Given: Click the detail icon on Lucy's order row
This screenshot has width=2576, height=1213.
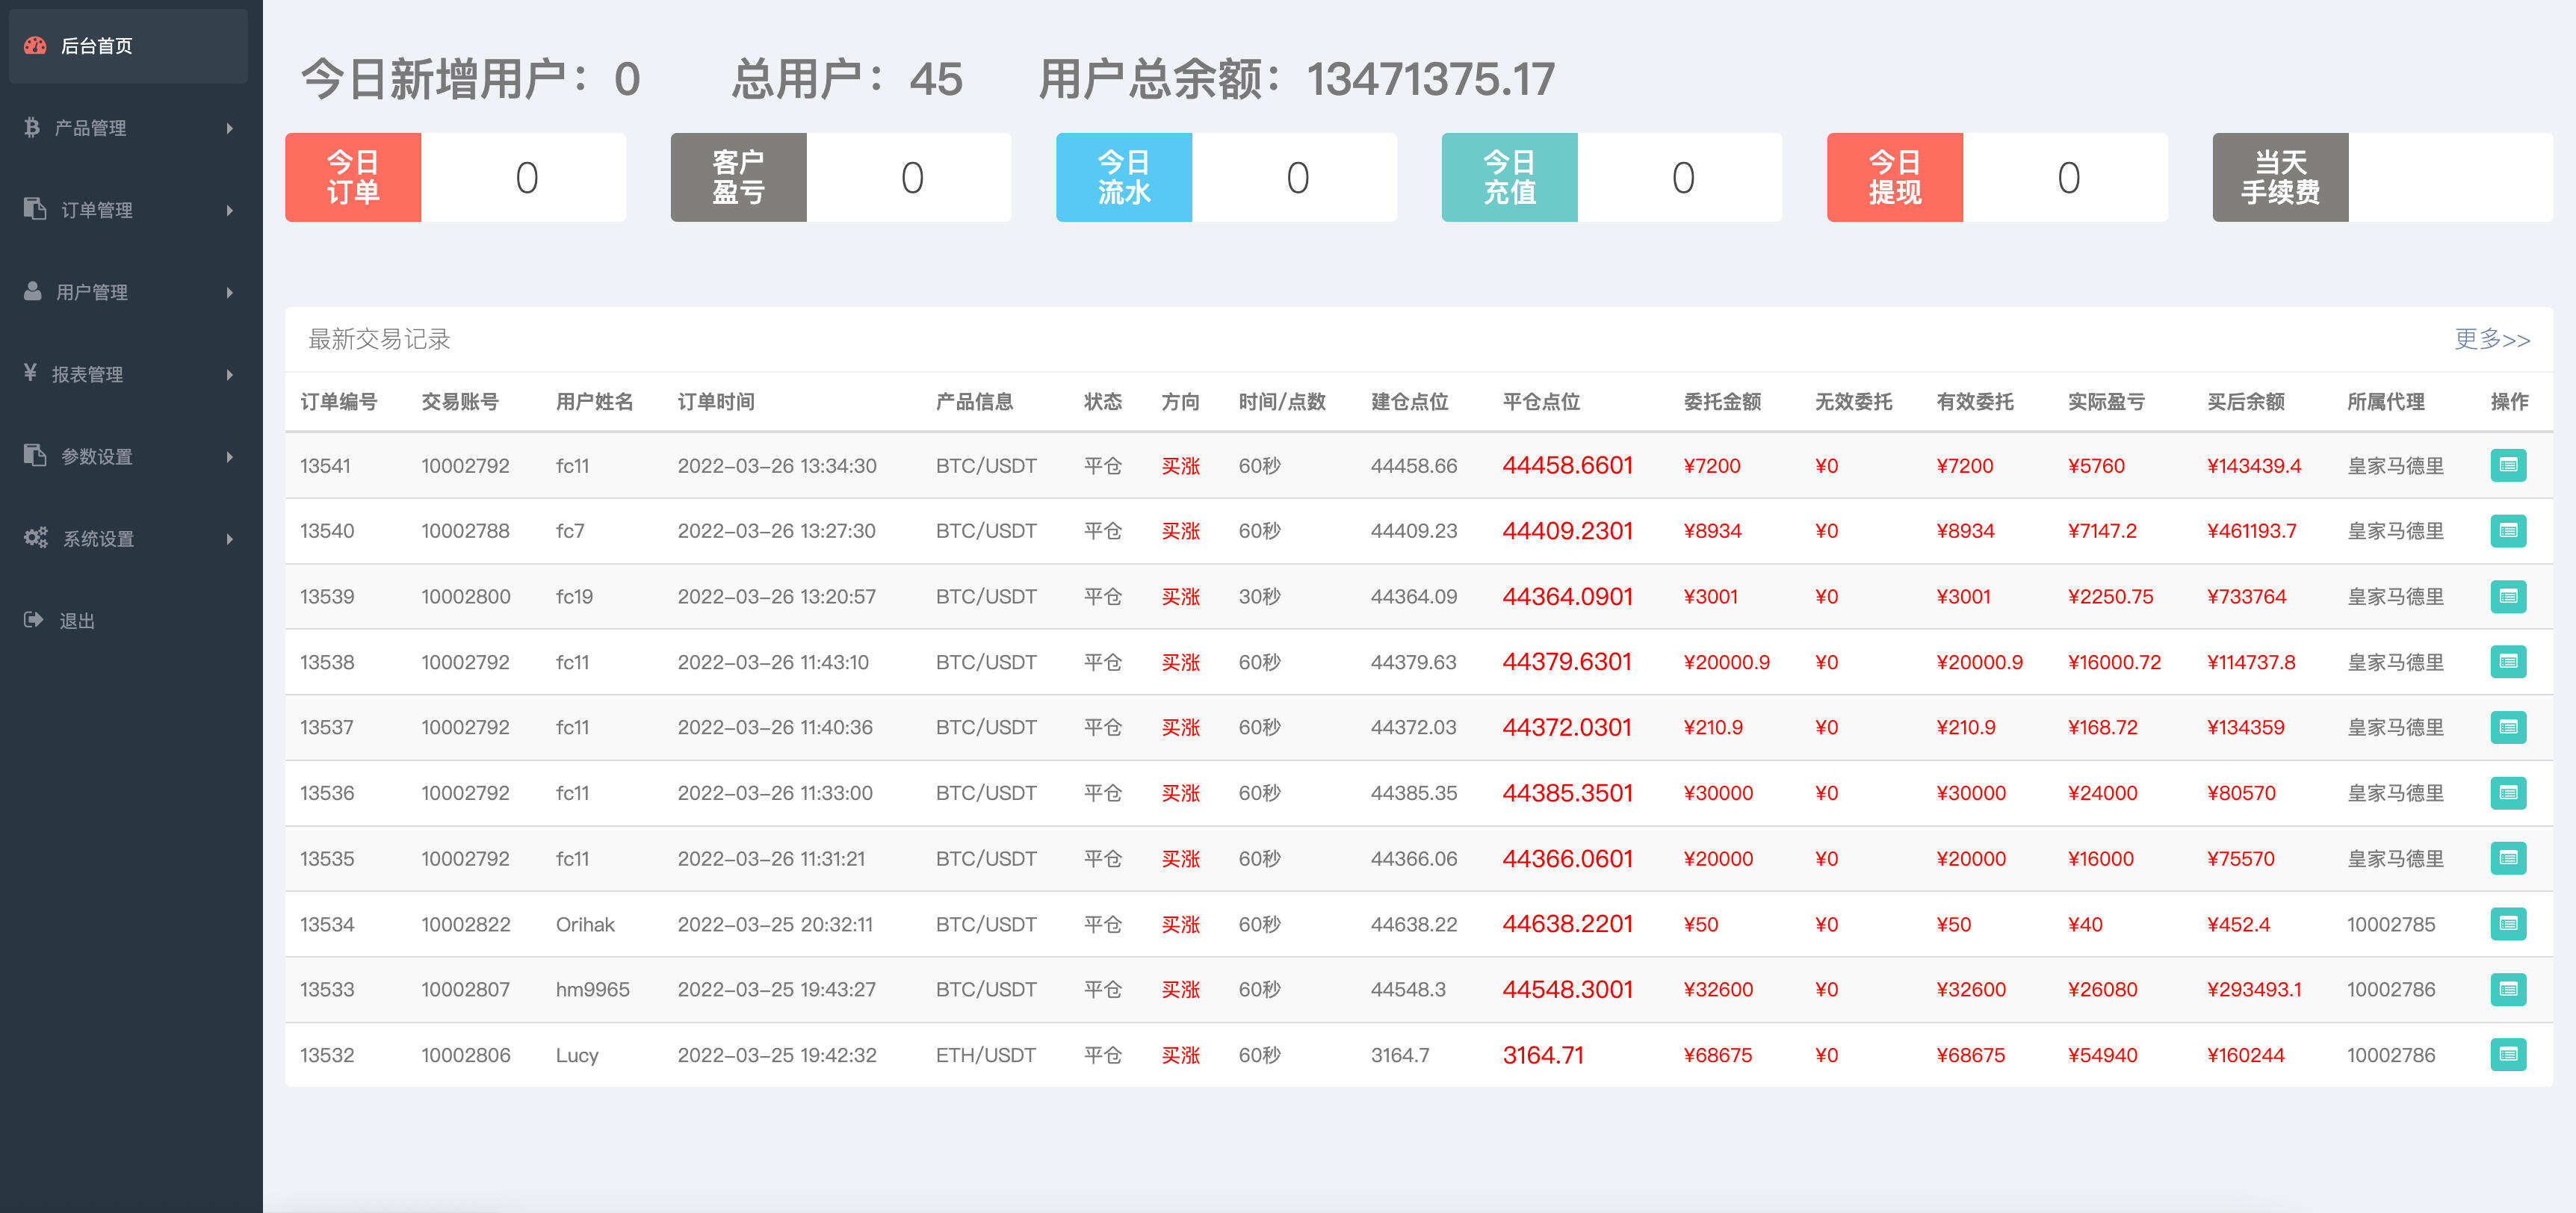Looking at the screenshot, I should point(2509,1054).
